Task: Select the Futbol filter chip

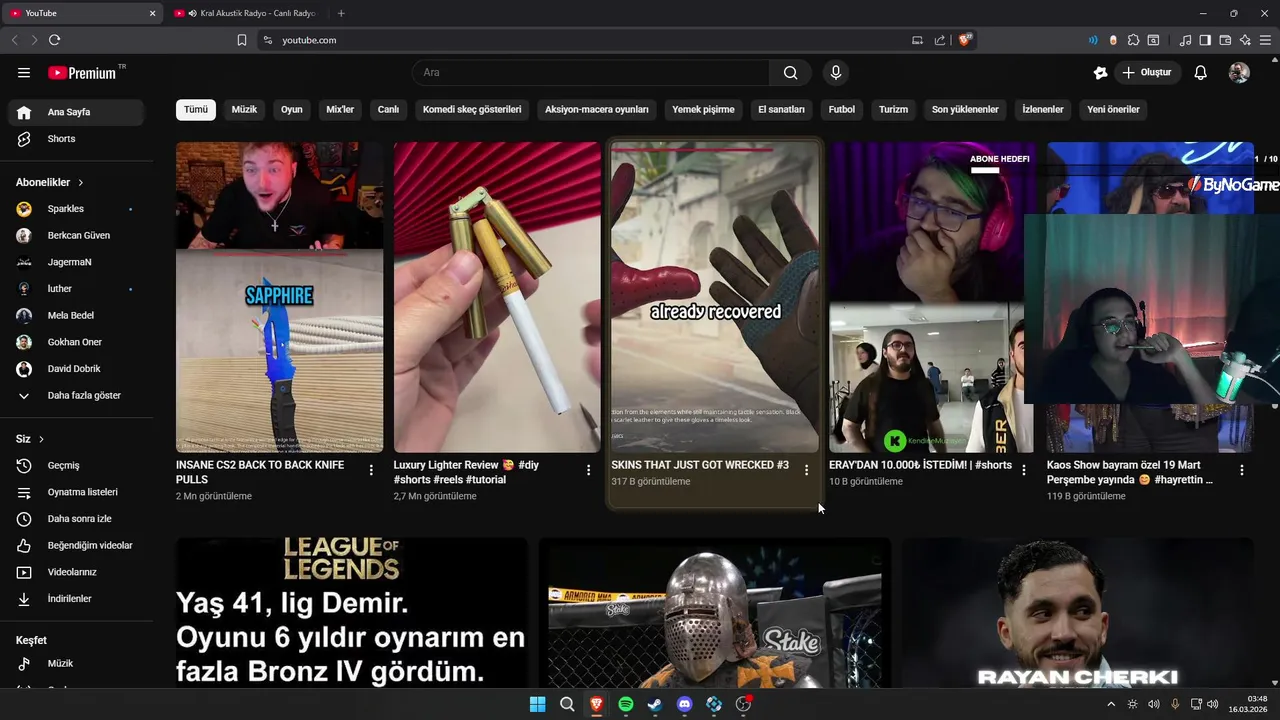Action: [842, 109]
